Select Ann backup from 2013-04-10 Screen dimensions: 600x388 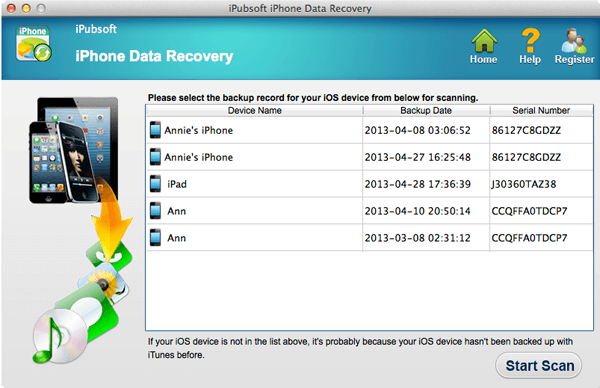(370, 211)
